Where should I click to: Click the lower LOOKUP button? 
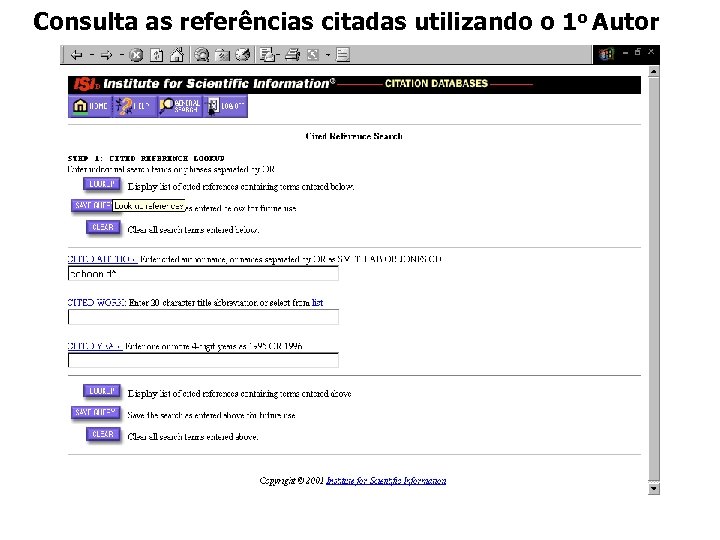point(102,391)
